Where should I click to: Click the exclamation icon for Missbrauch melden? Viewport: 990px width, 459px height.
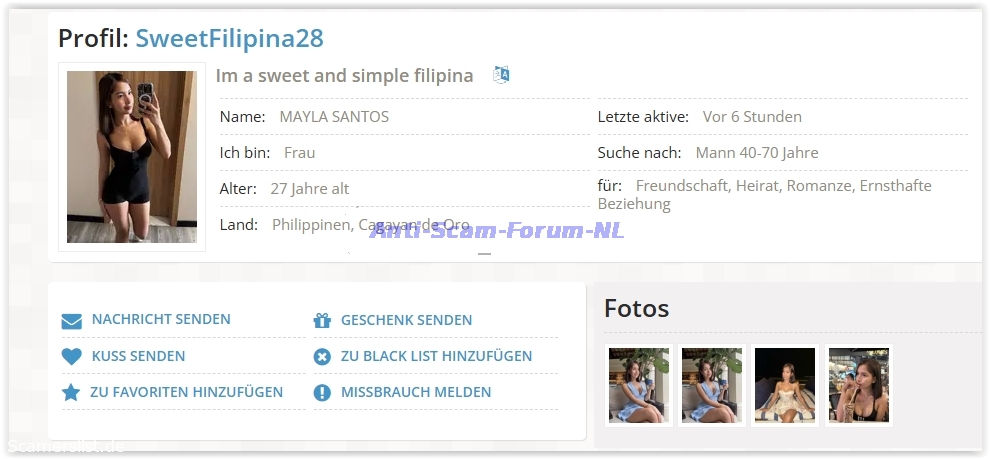[x=322, y=393]
